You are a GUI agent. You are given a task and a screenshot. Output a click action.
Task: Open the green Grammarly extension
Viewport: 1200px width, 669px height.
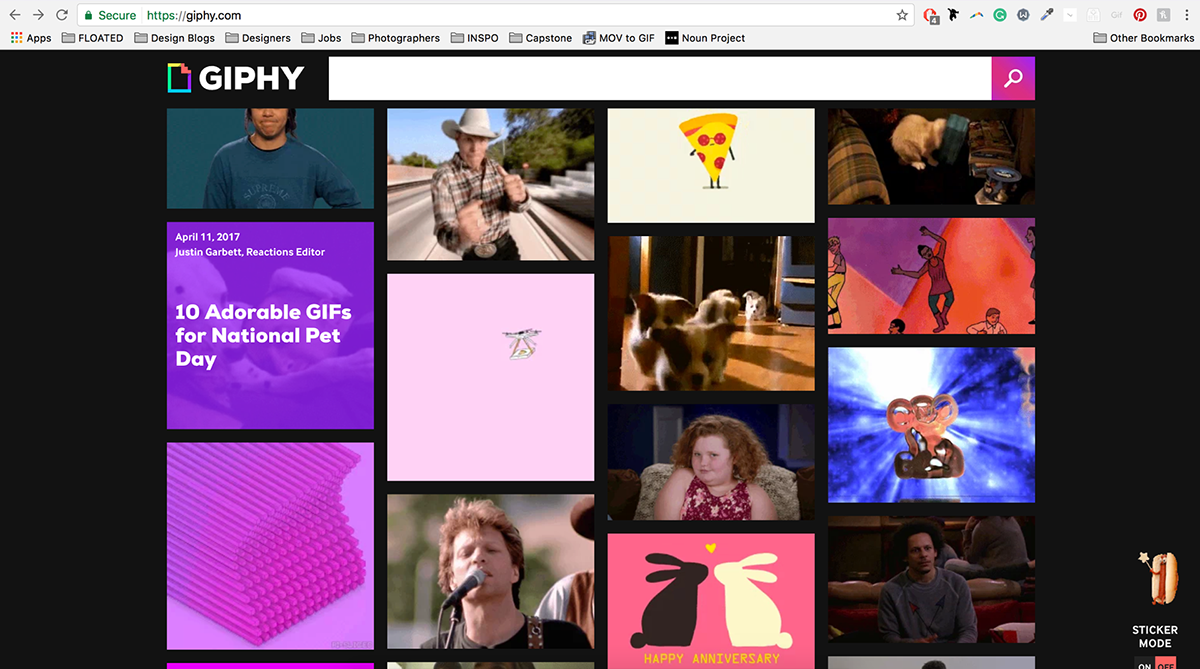click(x=1000, y=15)
